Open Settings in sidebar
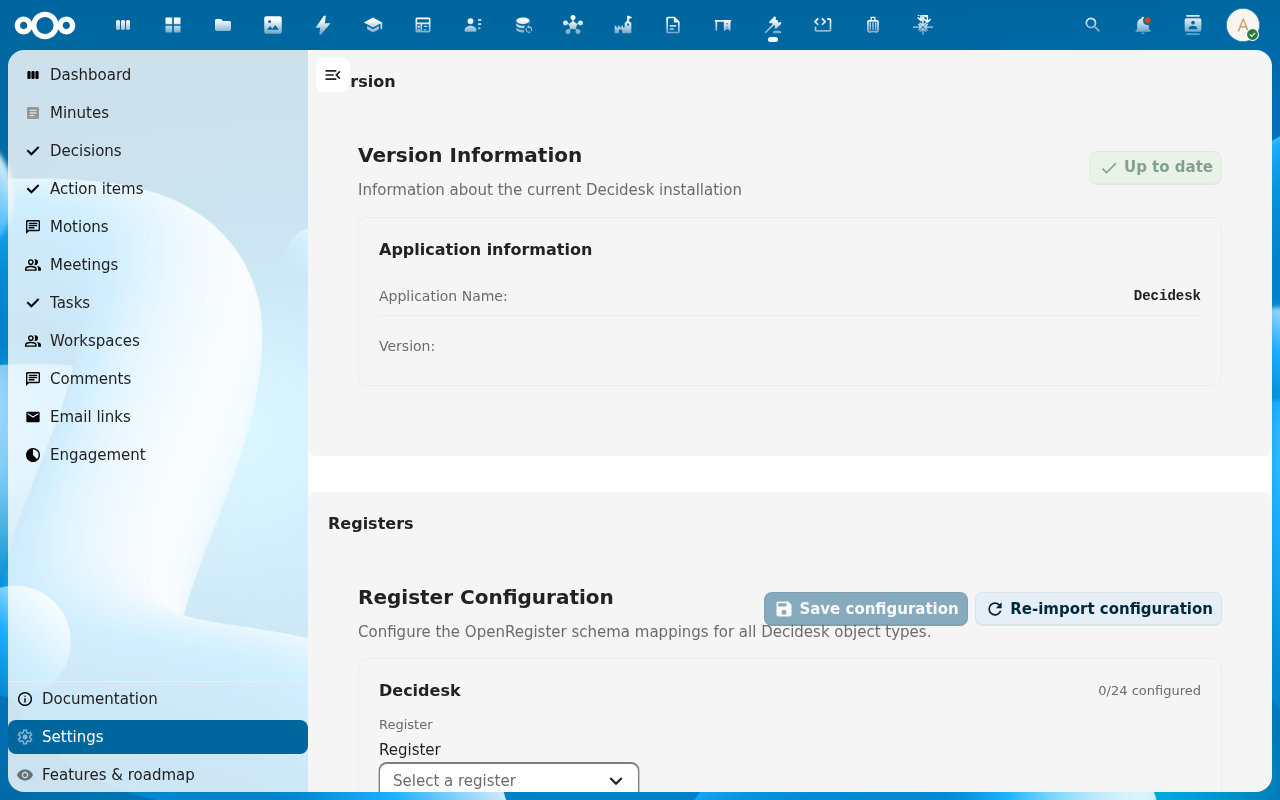 point(158,737)
